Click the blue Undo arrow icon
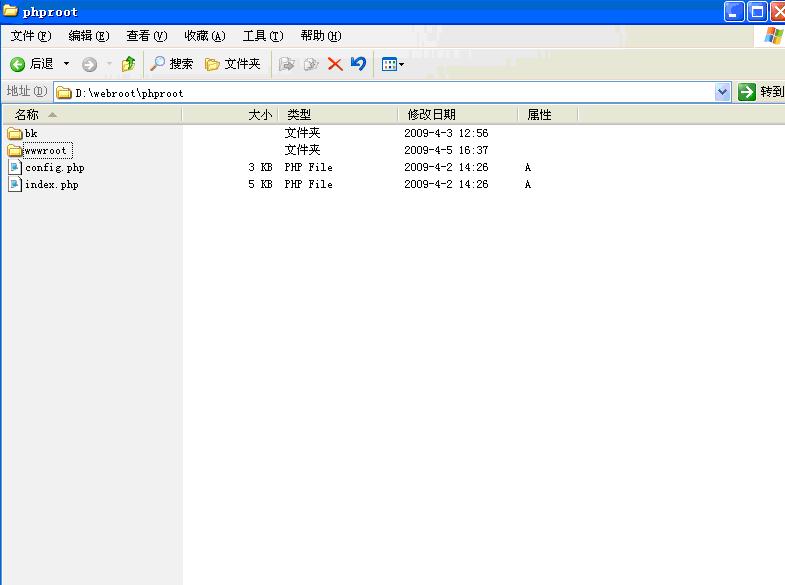The height and width of the screenshot is (585, 785). click(358, 64)
